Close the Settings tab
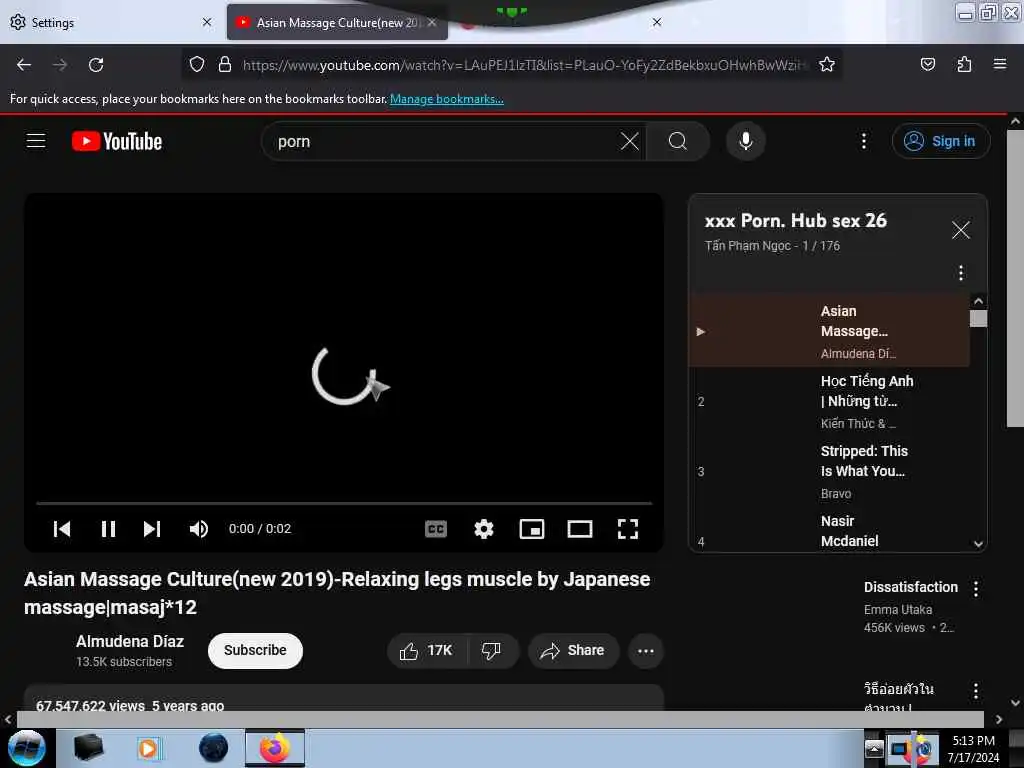The width and height of the screenshot is (1024, 768). 207,22
